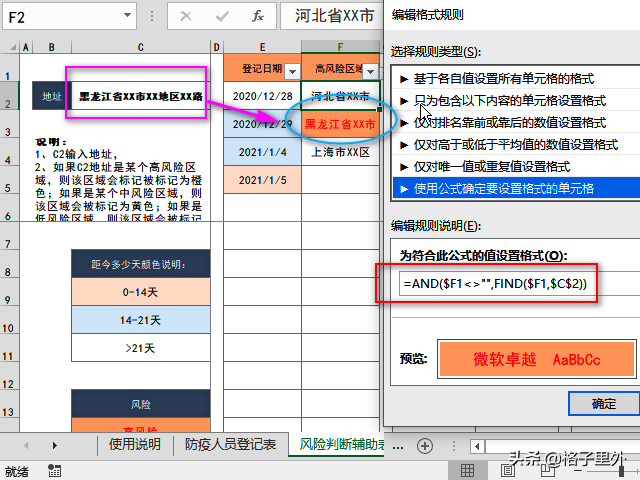
Task: Click the horizontal scrollbar left arrow
Action: [477, 446]
